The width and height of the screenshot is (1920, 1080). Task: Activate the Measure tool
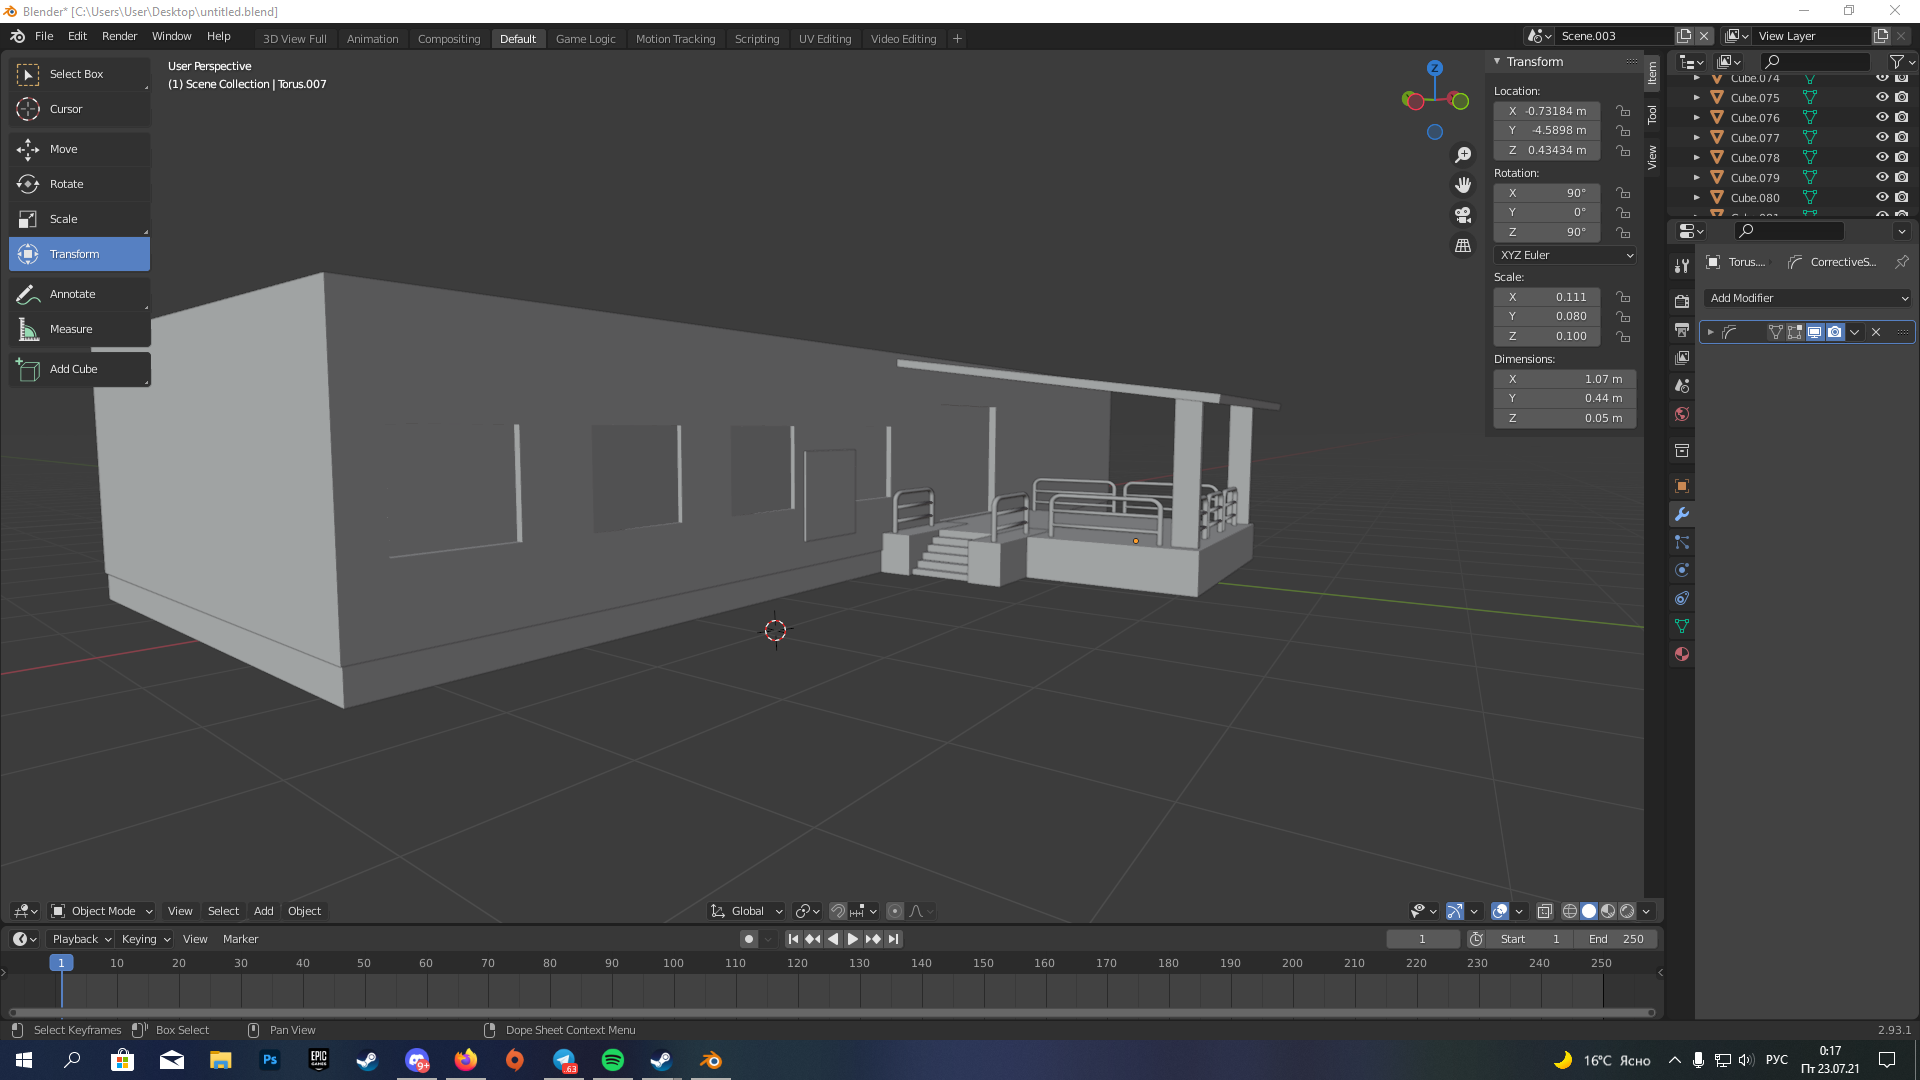[70, 329]
